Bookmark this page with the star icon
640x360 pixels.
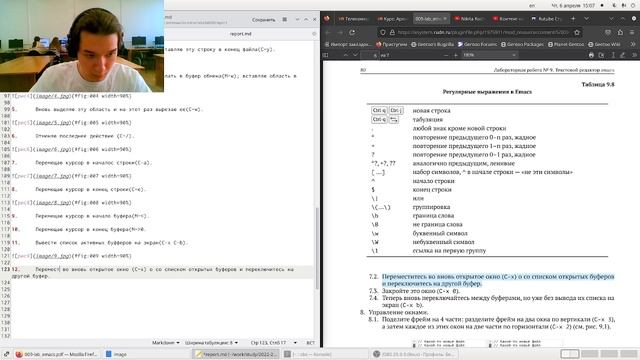pos(577,32)
